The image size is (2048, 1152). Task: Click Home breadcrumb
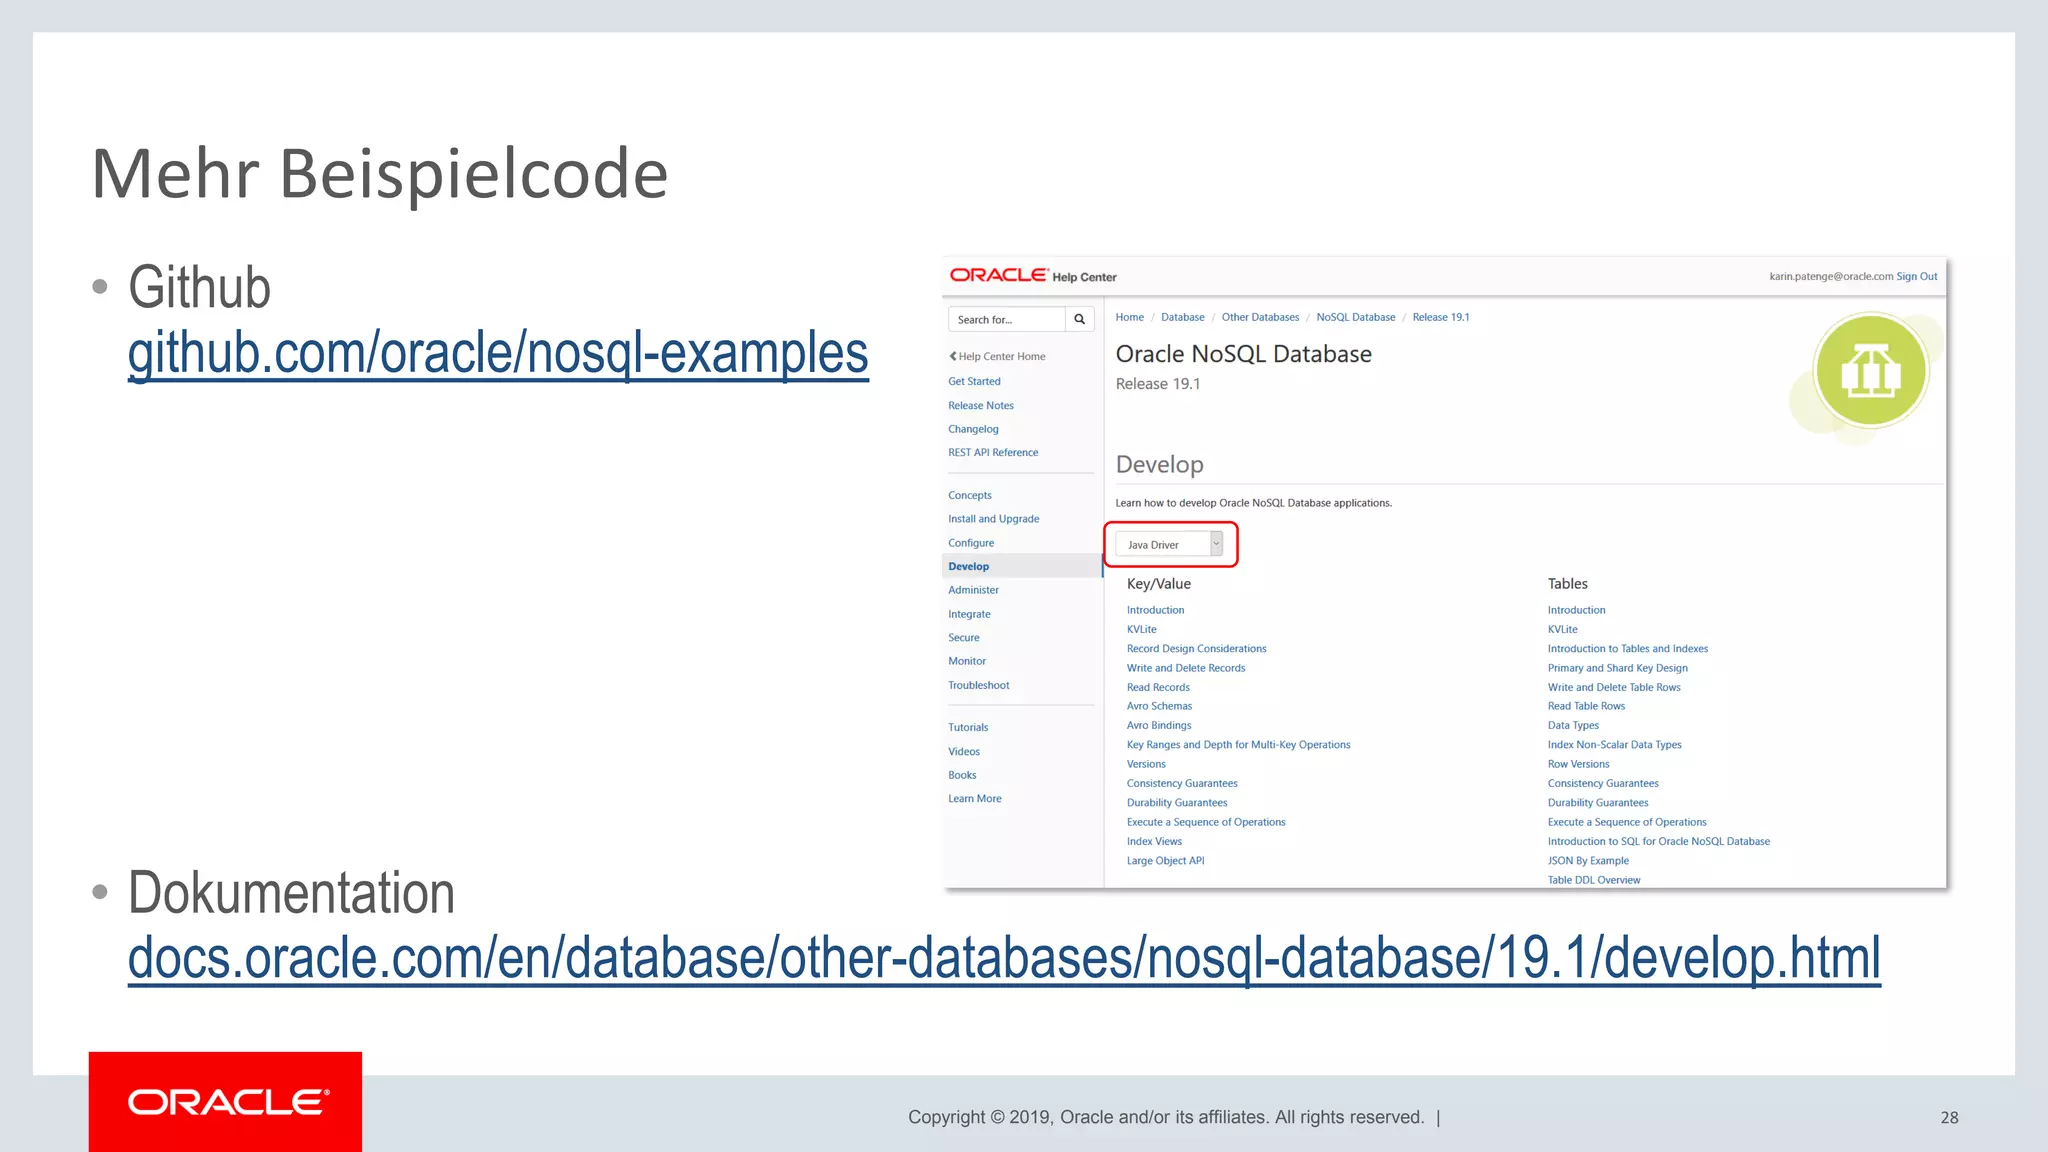coord(1130,317)
